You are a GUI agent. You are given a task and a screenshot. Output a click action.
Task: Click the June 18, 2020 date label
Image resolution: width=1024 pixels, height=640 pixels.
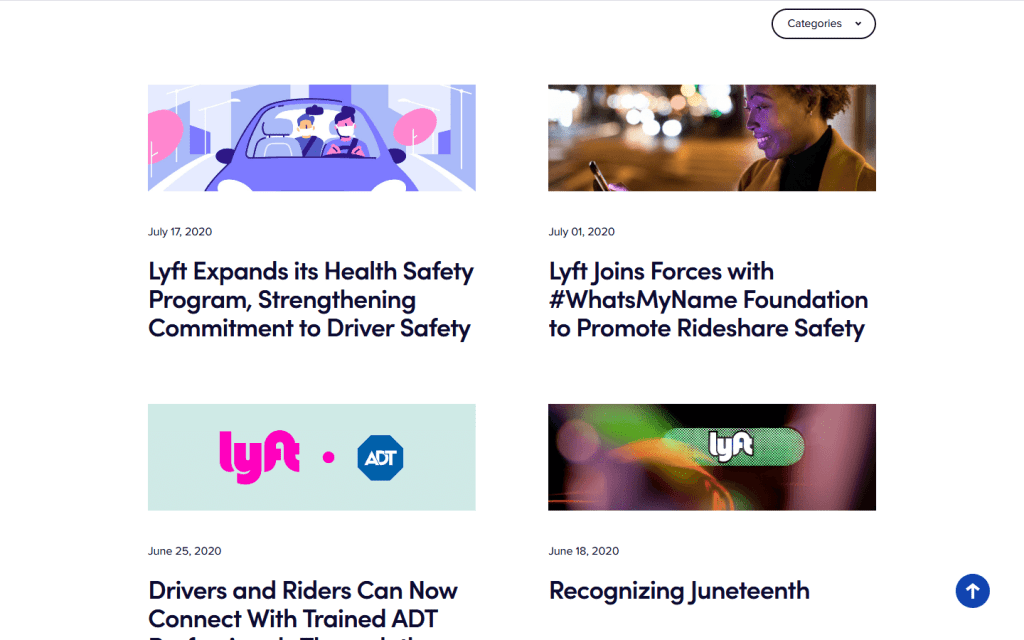pyautogui.click(x=584, y=551)
